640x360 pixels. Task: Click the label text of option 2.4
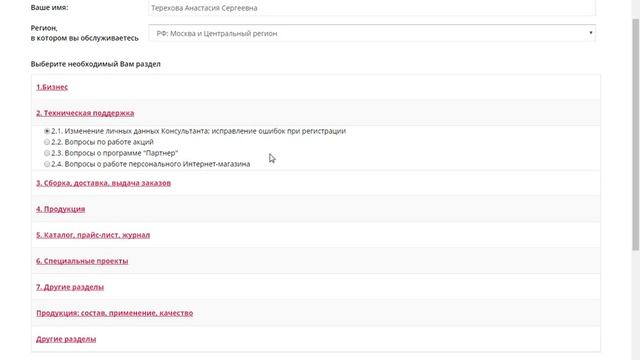pos(151,164)
